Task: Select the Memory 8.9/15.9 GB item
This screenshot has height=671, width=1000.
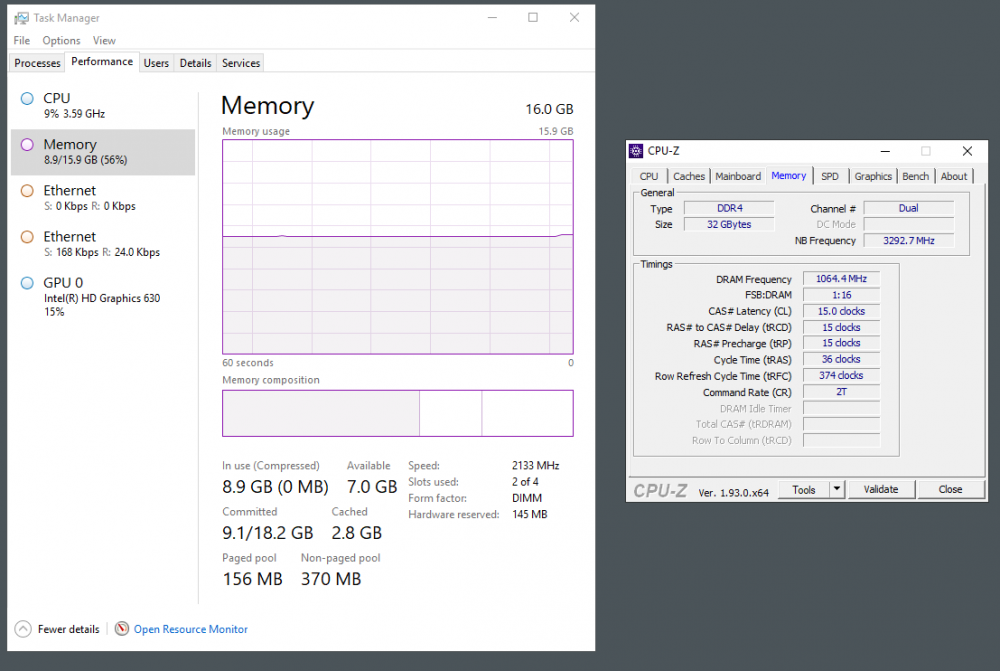Action: (x=103, y=152)
